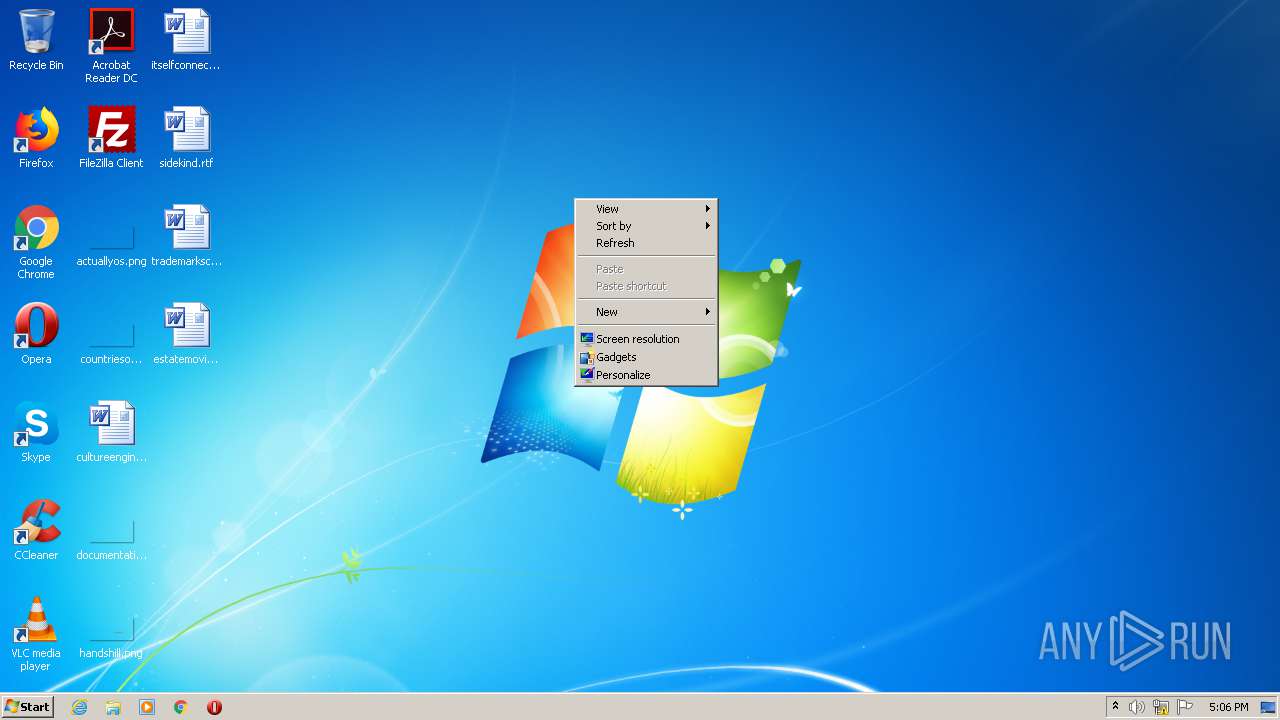Screen dimensions: 1280x720
Task: Open Internet Explorer from the taskbar
Action: [x=80, y=707]
